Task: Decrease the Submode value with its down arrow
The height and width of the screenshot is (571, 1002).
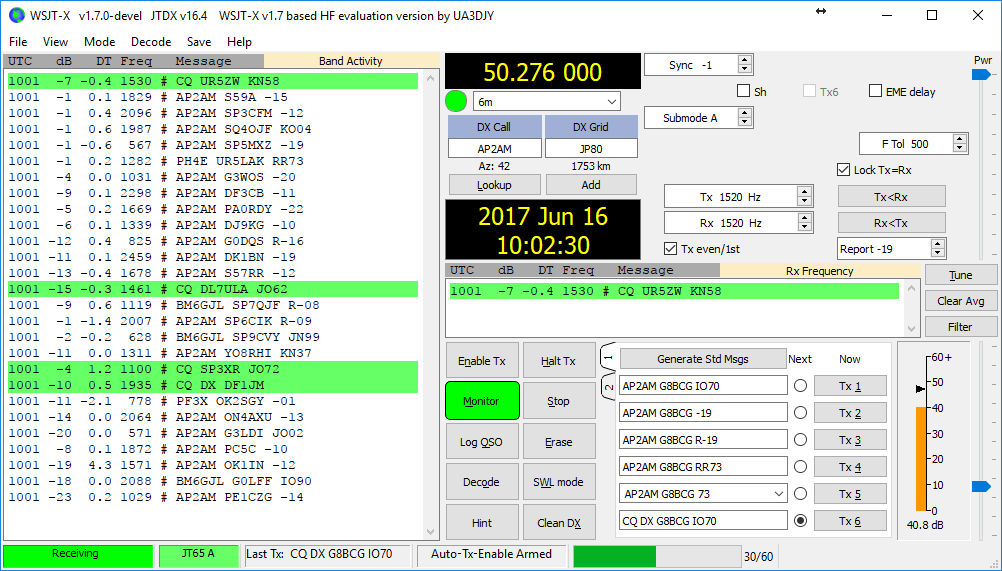Action: [744, 123]
